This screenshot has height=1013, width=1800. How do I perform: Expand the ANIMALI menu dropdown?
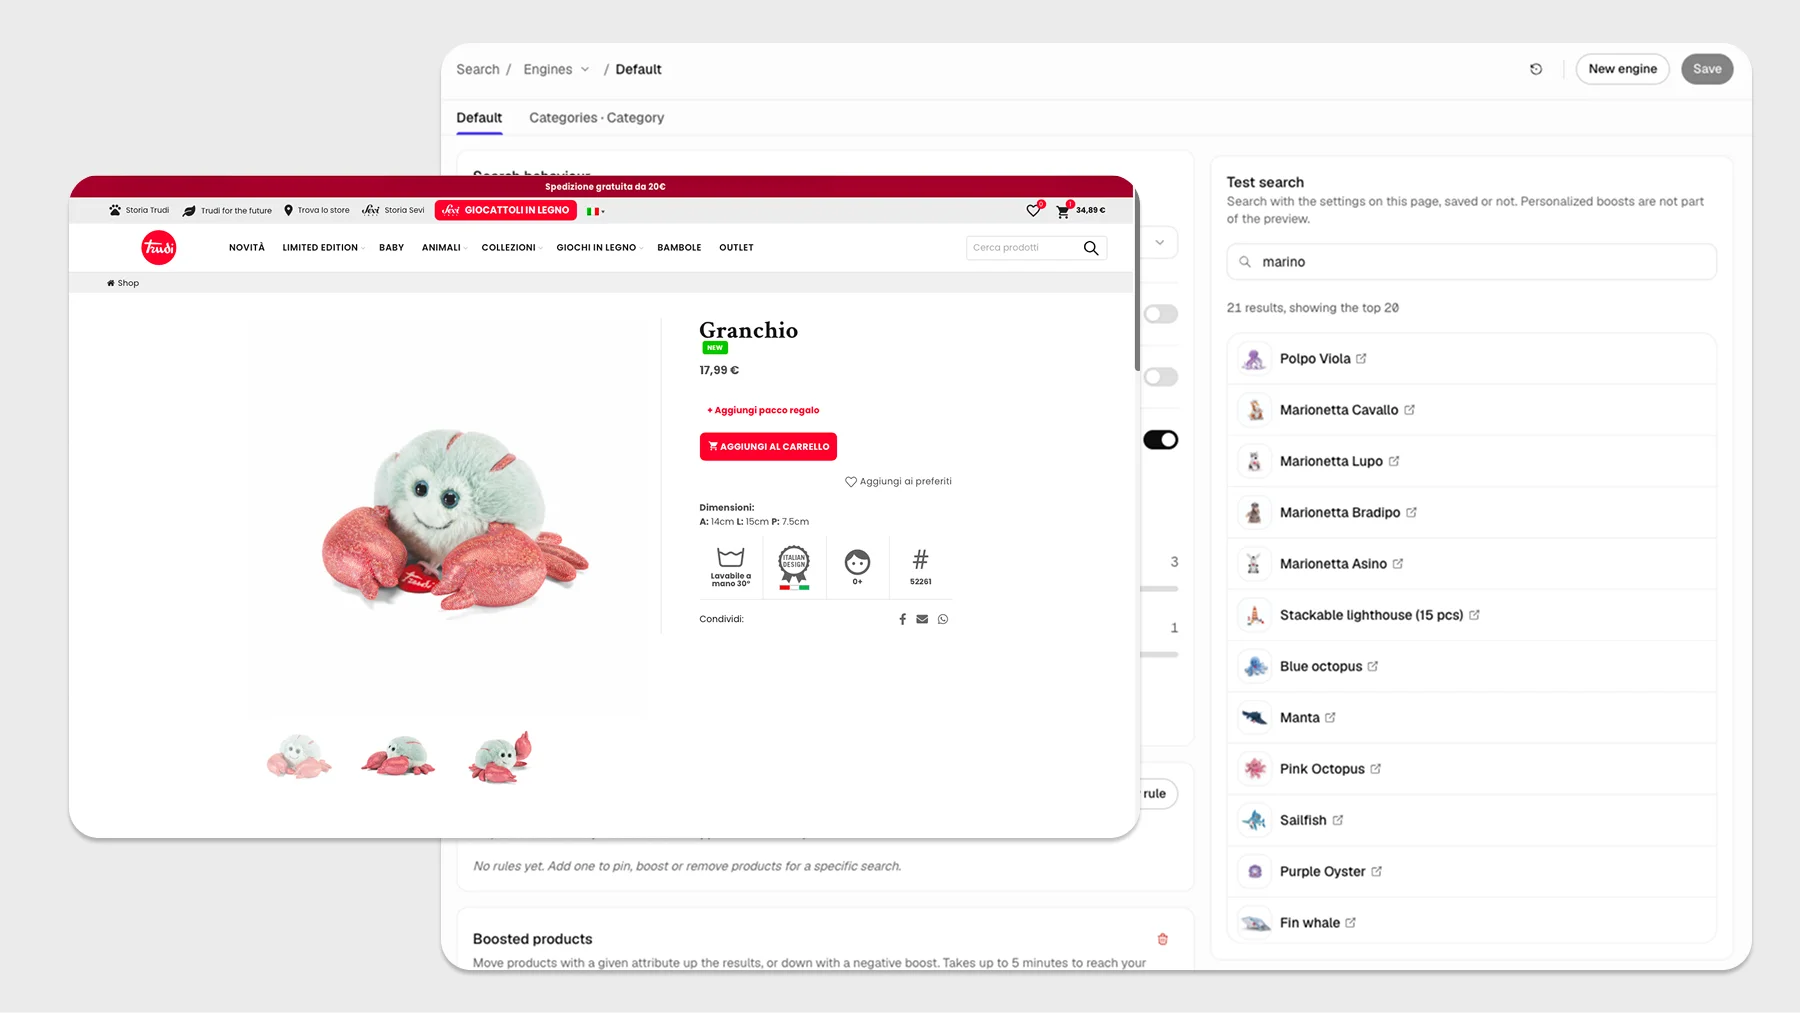(445, 247)
